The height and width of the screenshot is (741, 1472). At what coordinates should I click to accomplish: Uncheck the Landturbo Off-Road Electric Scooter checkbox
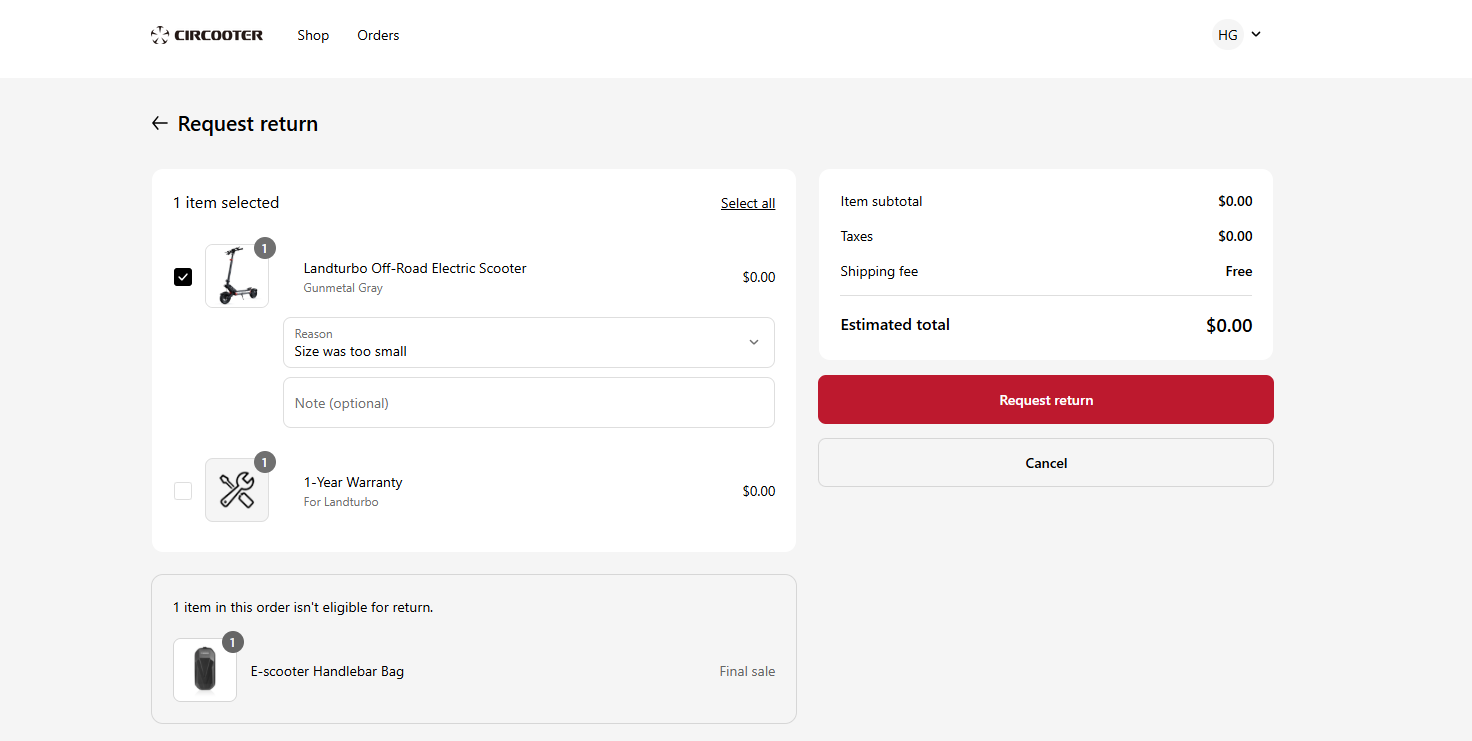pyautogui.click(x=183, y=277)
